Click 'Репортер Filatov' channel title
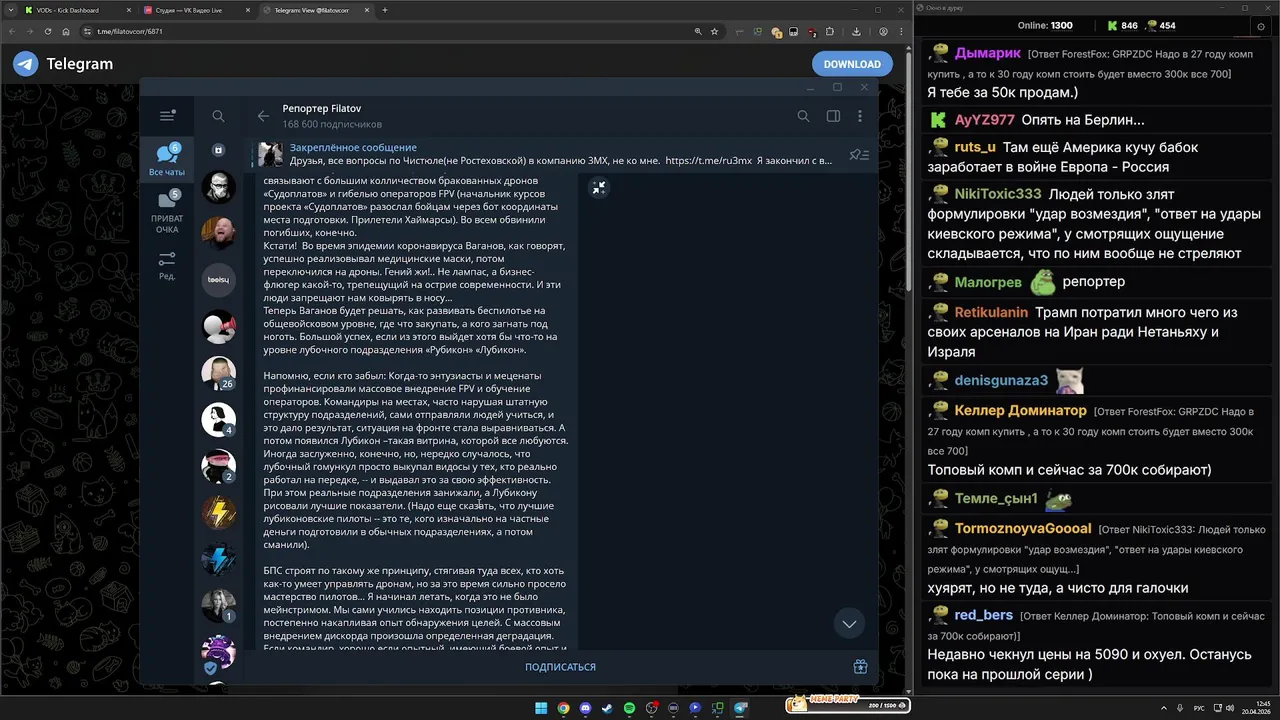 tap(321, 108)
